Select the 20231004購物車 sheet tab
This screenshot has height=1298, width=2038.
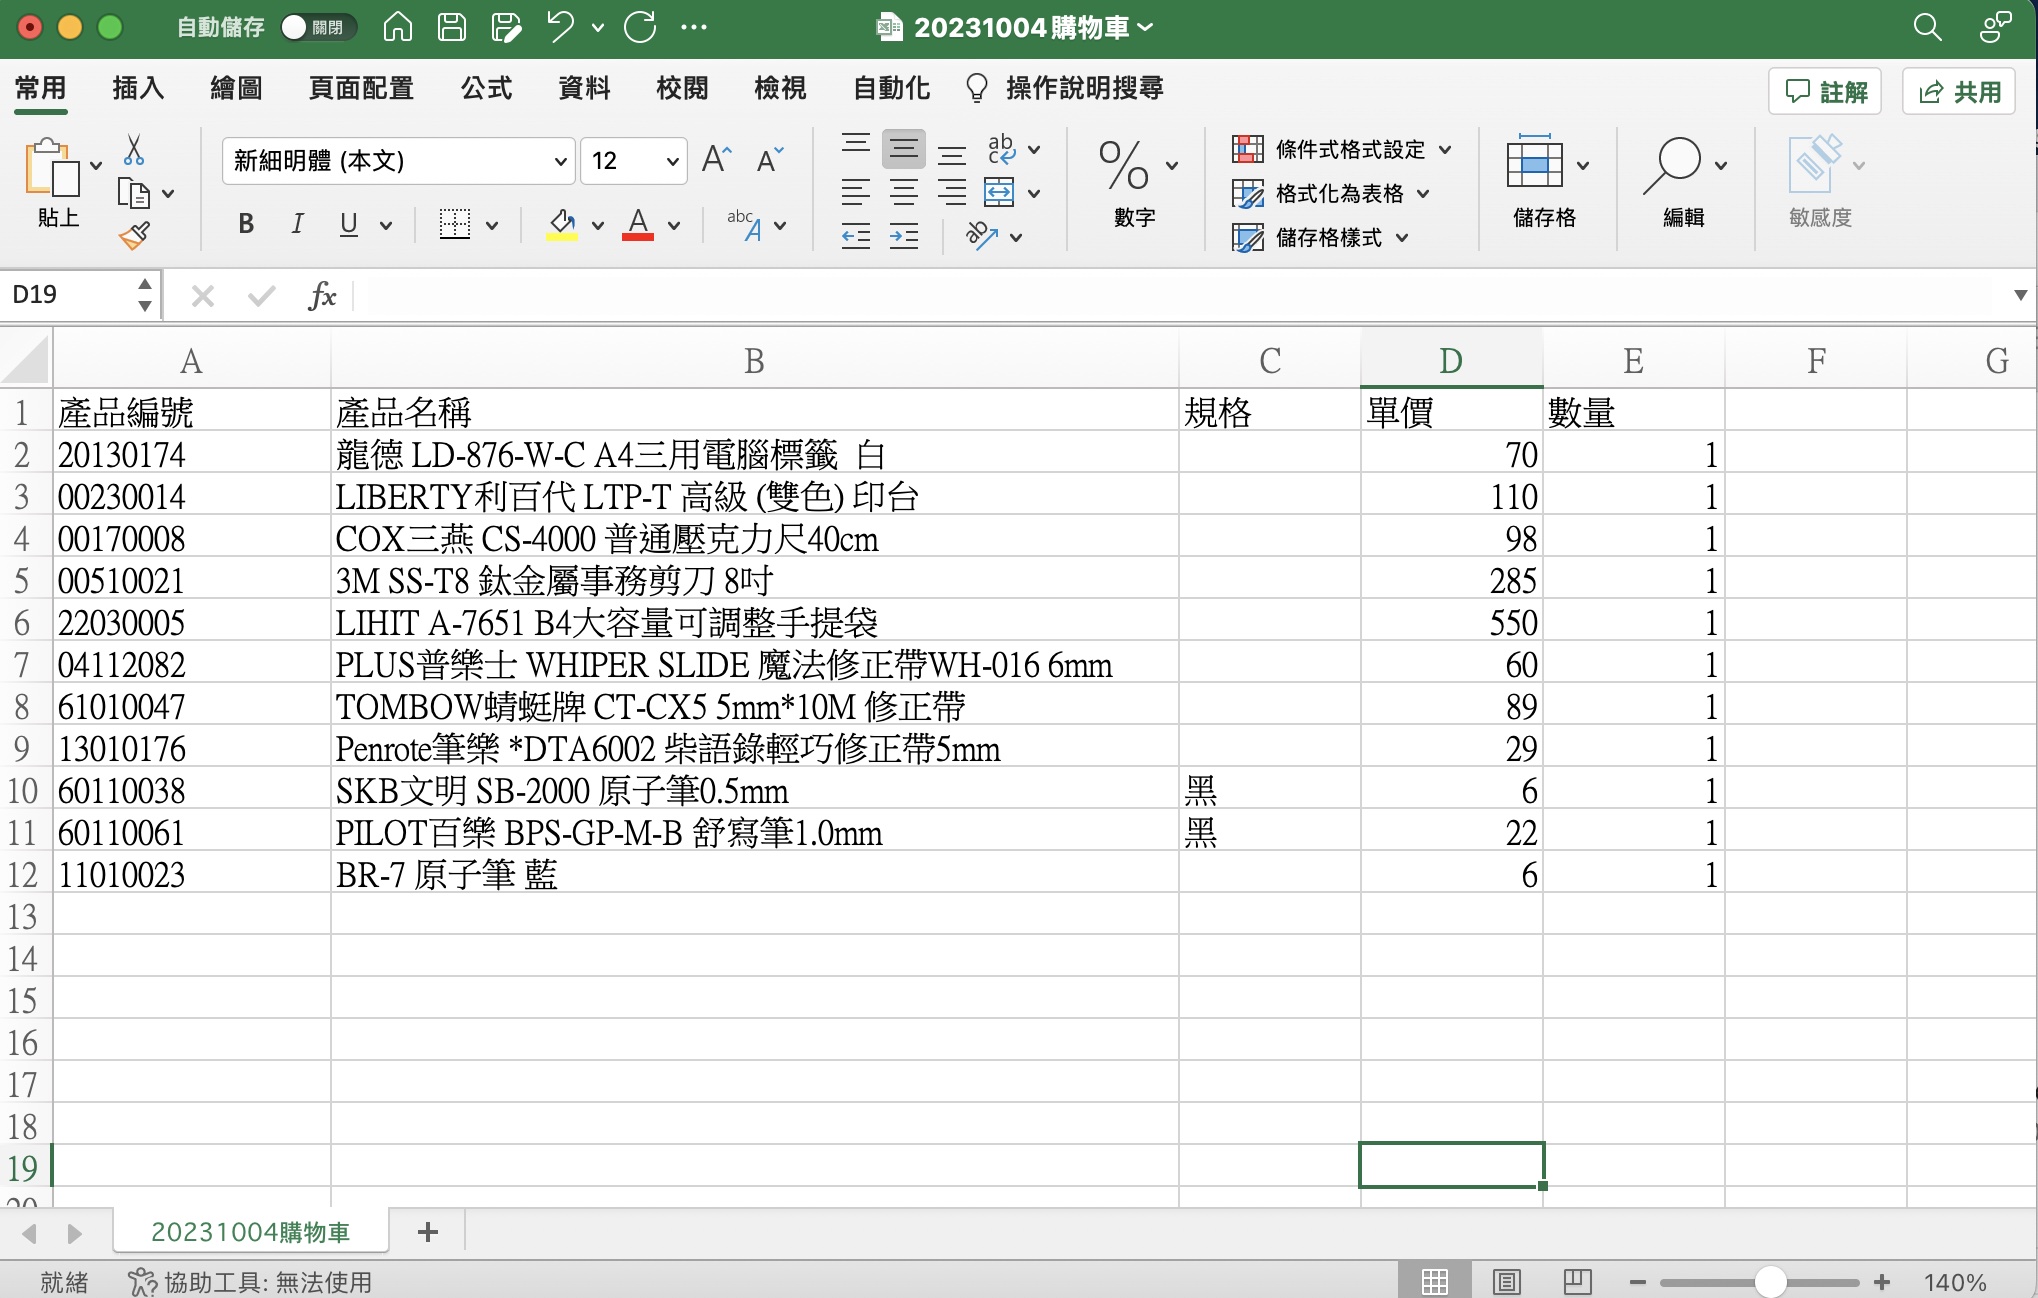pos(250,1232)
